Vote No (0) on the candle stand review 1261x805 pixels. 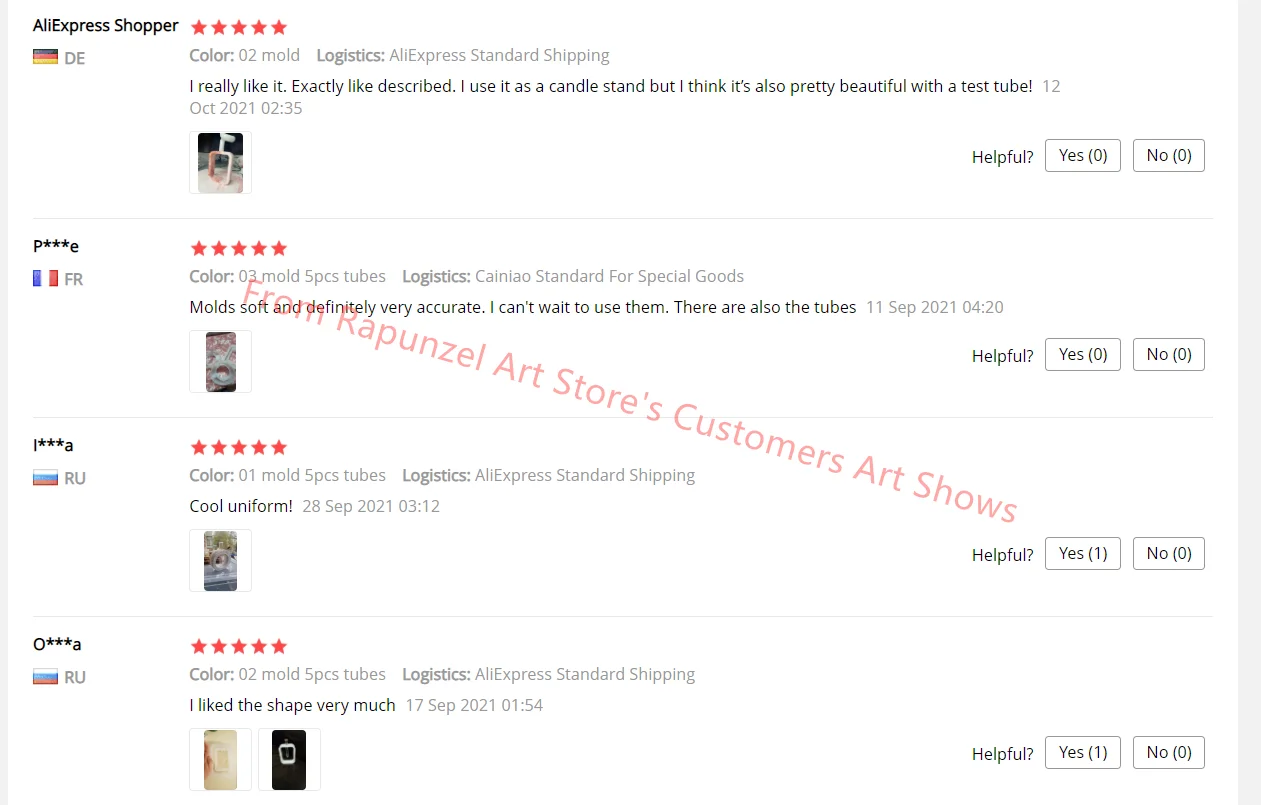click(x=1169, y=155)
